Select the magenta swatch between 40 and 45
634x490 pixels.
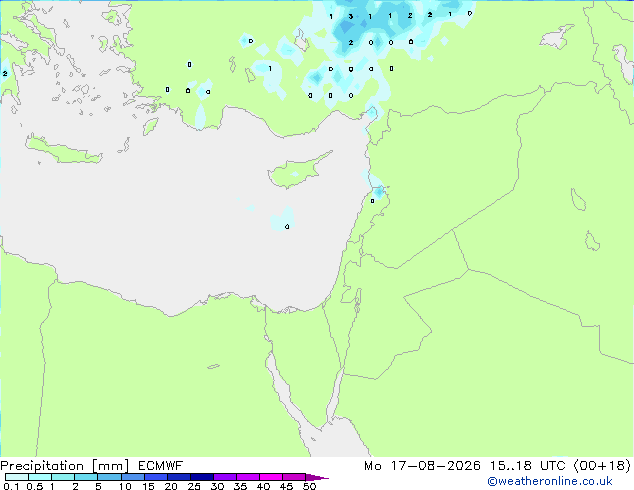tap(271, 477)
